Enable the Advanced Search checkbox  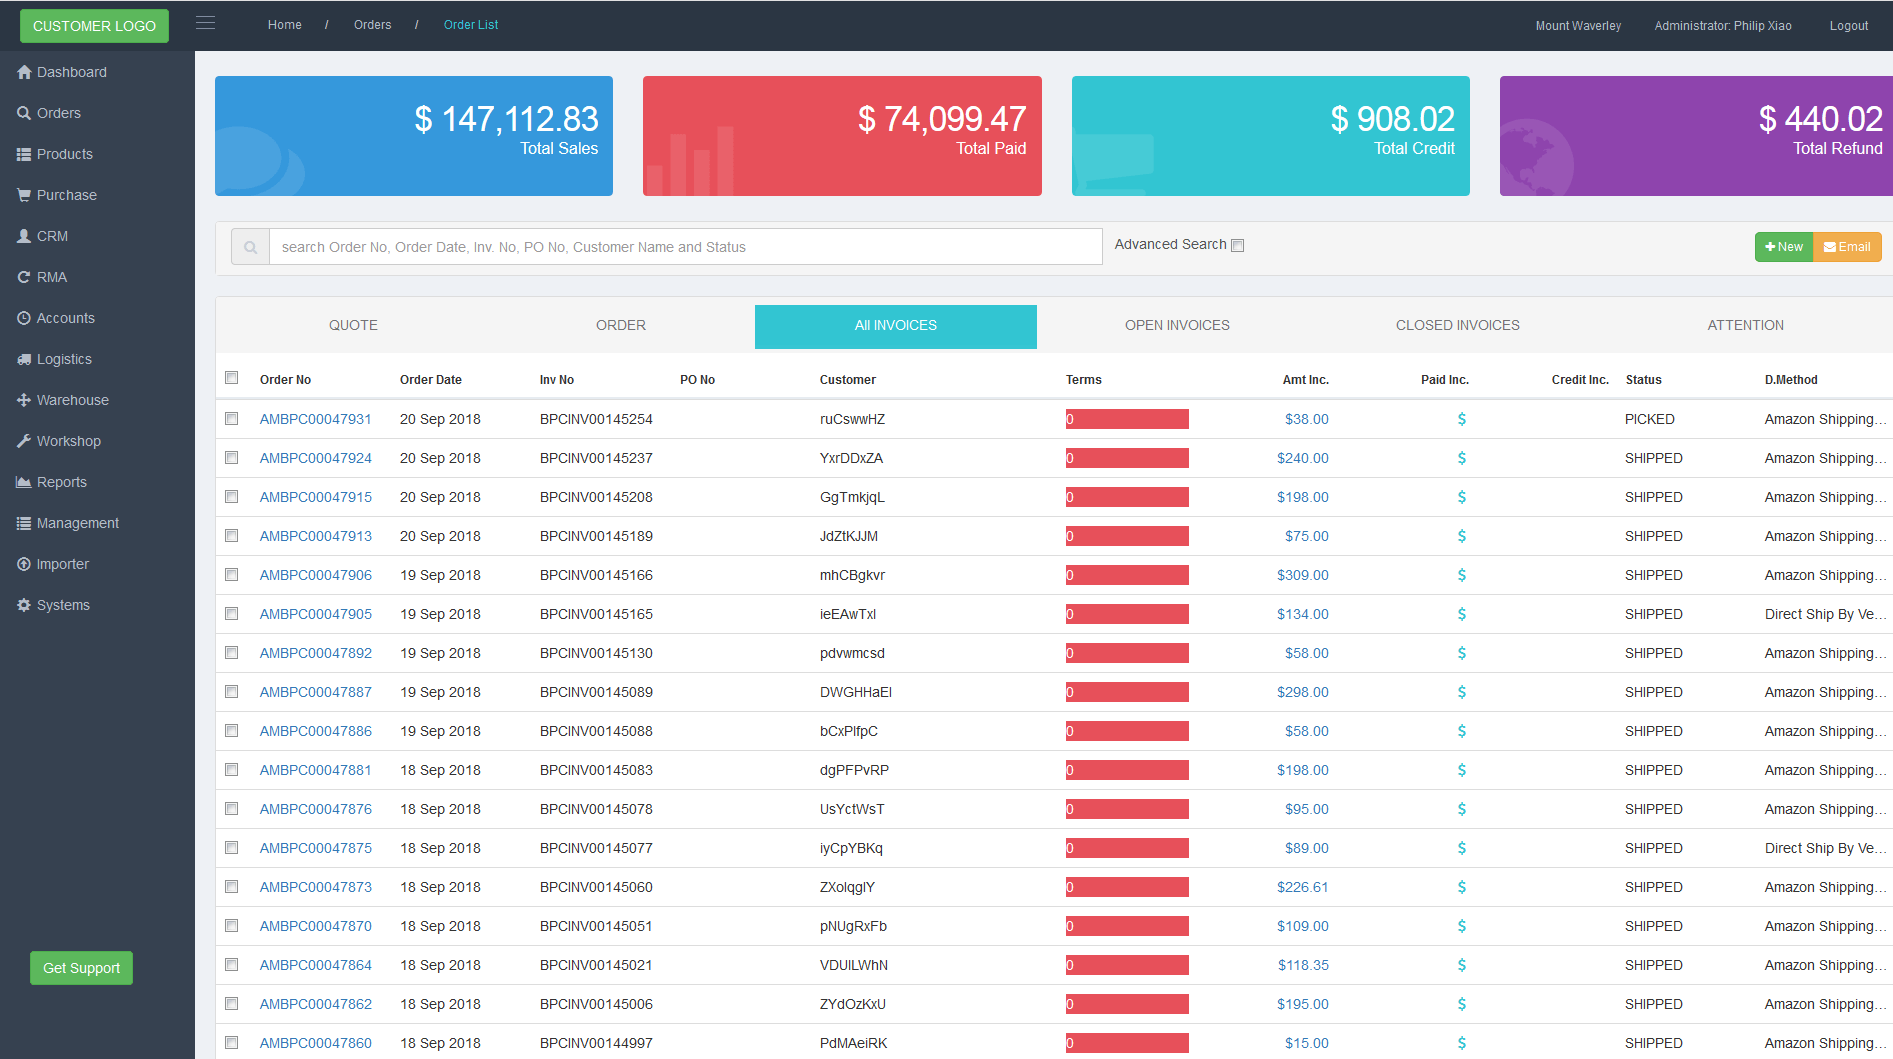click(x=1237, y=245)
